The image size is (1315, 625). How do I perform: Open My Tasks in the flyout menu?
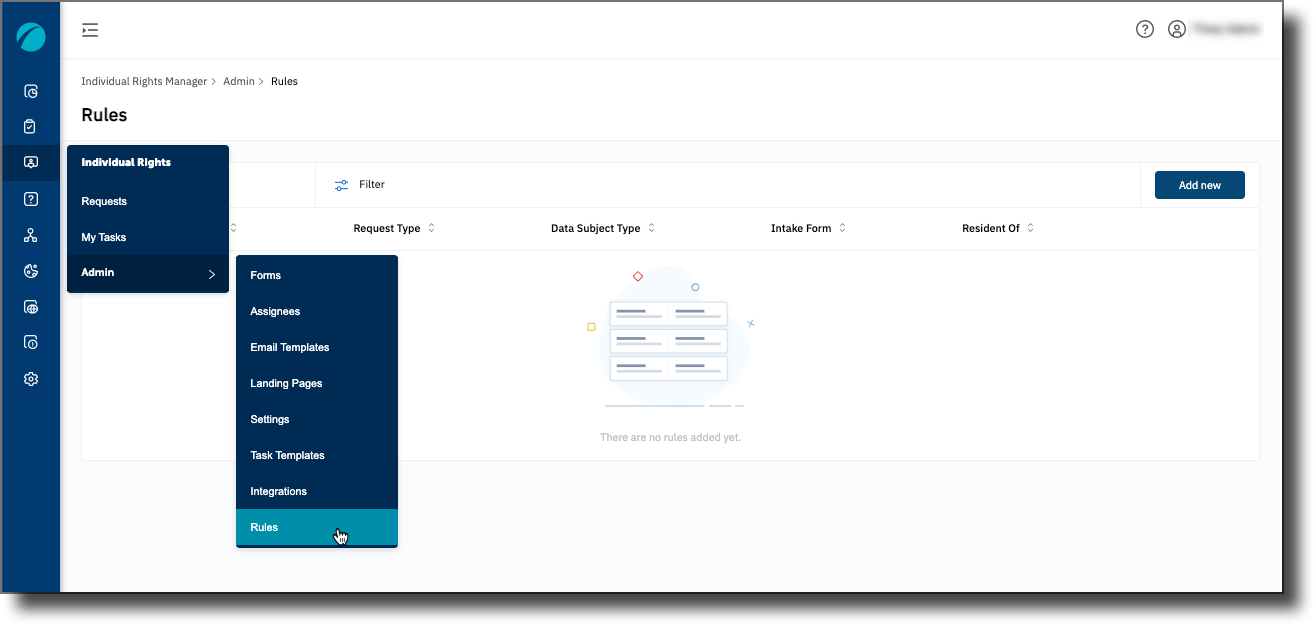point(148,237)
